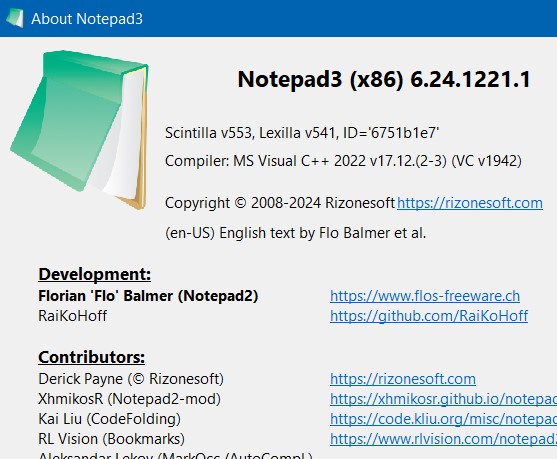Screen dimensions: 557x459
Task: Click the Kai Liu (CodeFolding) entry
Action: (109, 419)
